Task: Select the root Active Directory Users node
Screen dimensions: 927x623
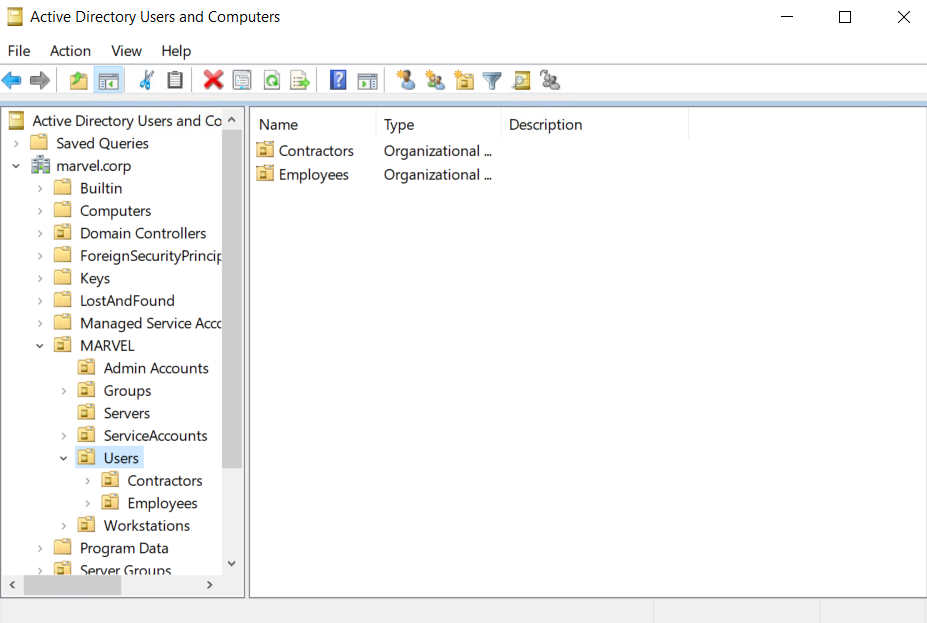Action: pos(127,121)
